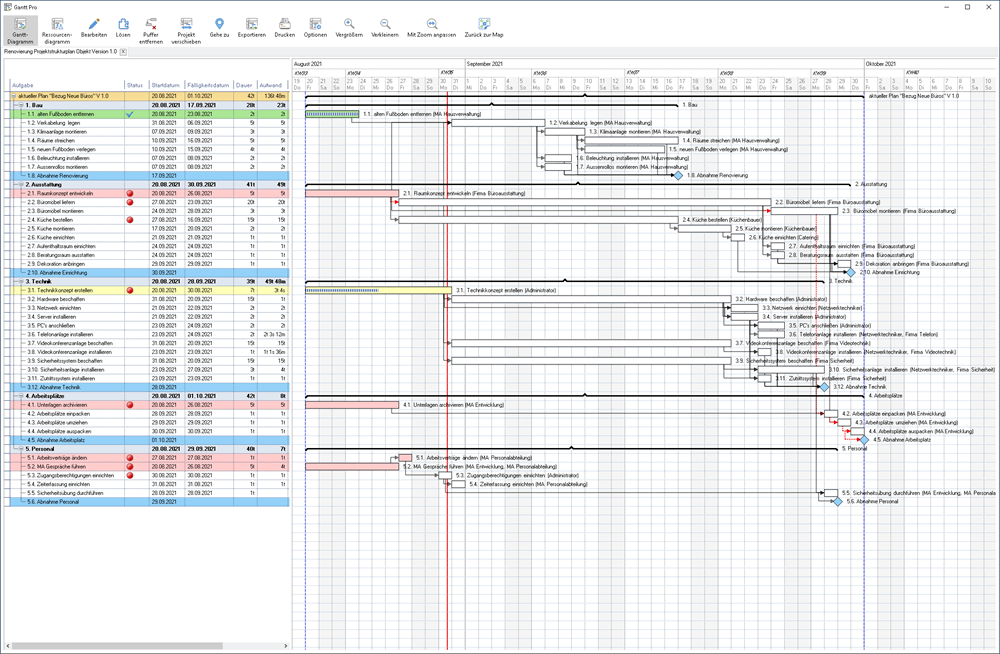Click start date 31.08.2021 of 3.2 Hardware beschaffen

[x=166, y=299]
